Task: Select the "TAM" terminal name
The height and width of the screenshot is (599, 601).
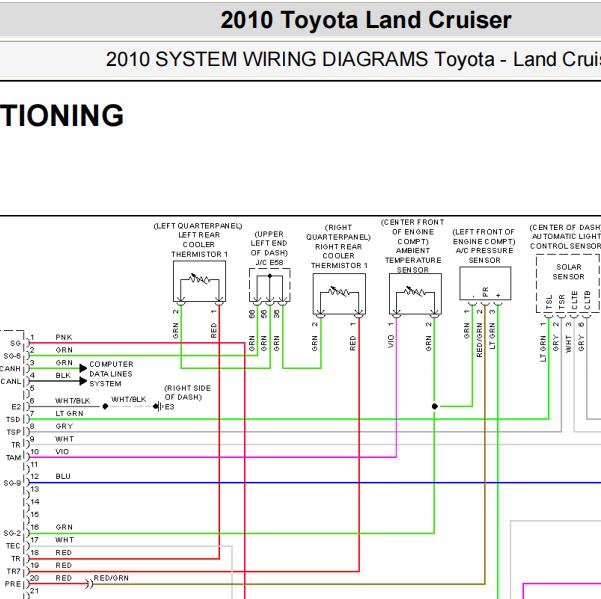Action: [x=13, y=458]
